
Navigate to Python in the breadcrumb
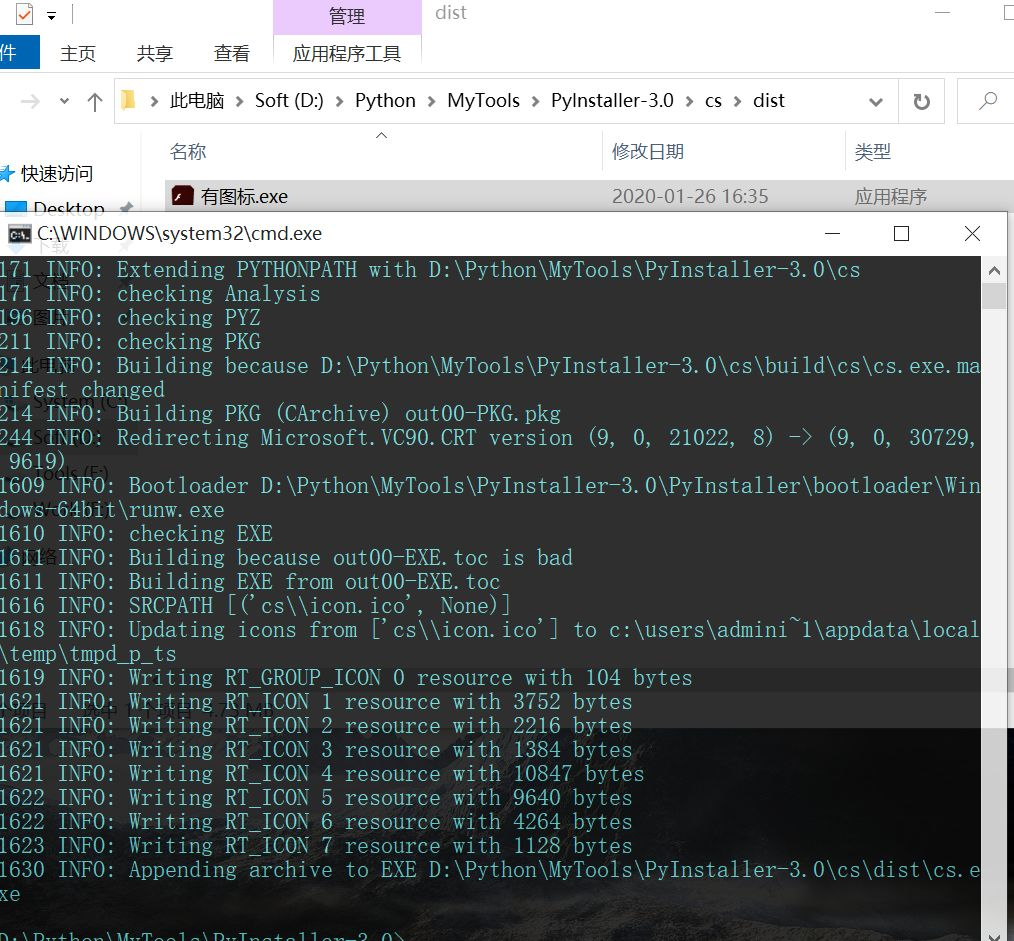click(x=385, y=101)
